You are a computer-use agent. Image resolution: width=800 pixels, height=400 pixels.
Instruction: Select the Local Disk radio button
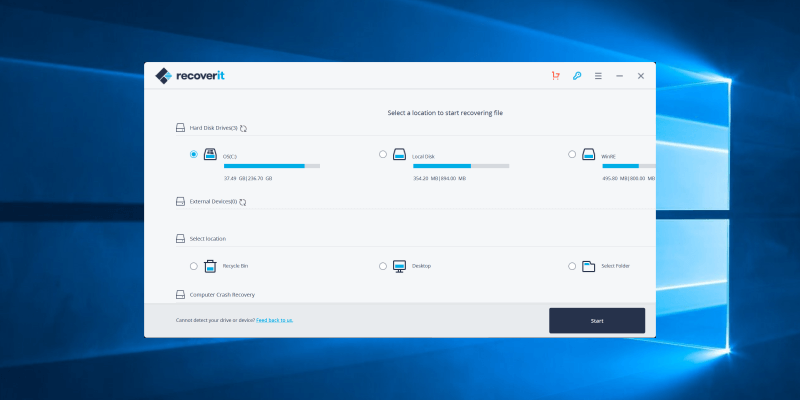pos(383,154)
